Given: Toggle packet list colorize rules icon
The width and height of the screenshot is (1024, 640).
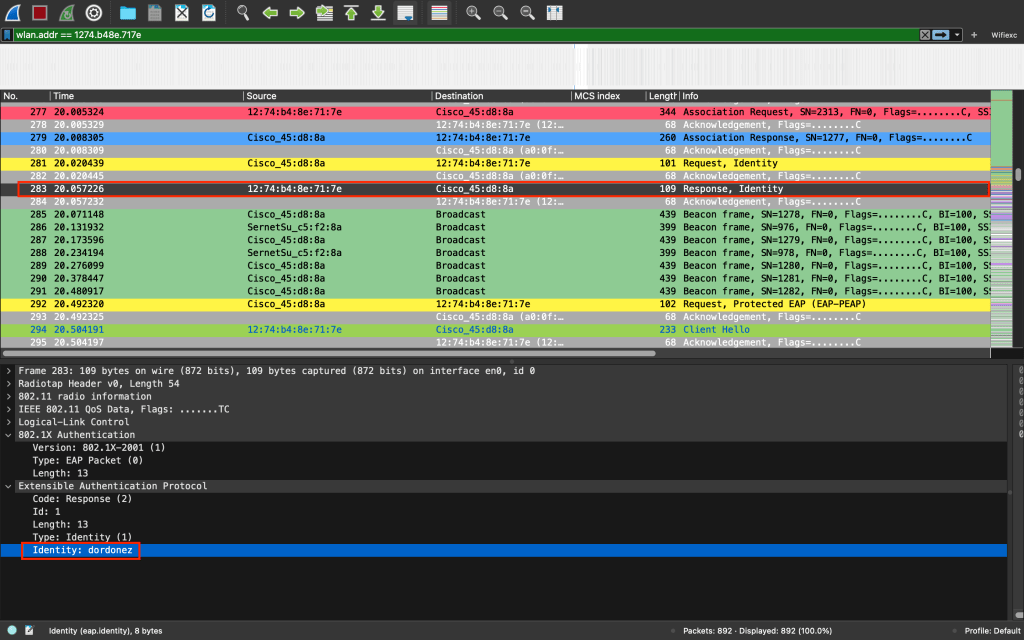Looking at the screenshot, I should 438,13.
